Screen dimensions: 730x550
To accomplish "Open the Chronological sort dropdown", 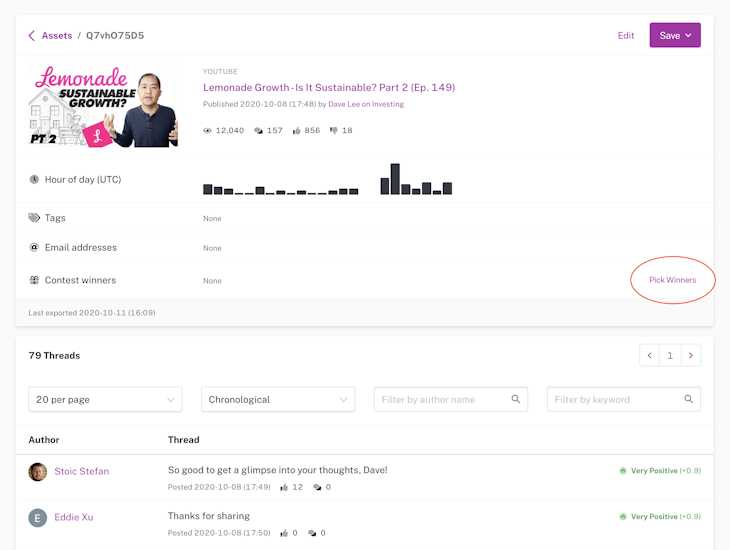I will tap(278, 399).
